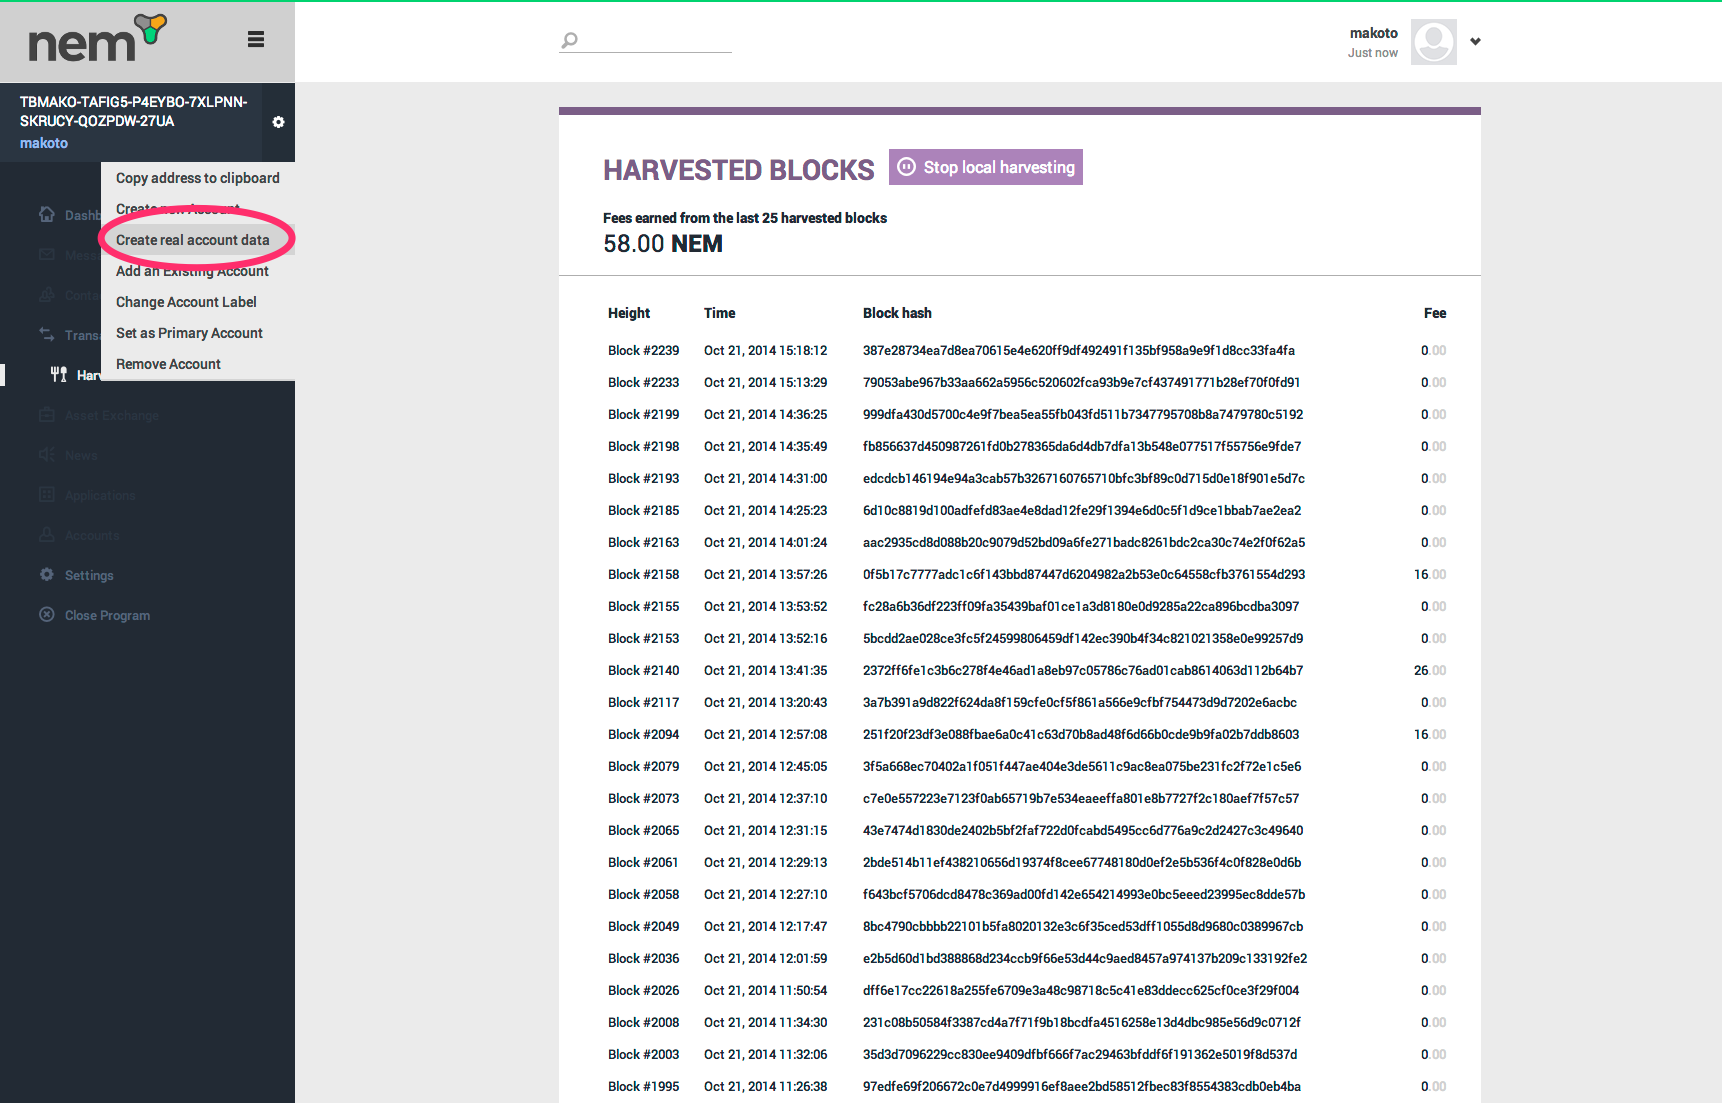Screen dimensions: 1722x1103
Task: Click Accounts sidebar item
Action: coord(92,535)
